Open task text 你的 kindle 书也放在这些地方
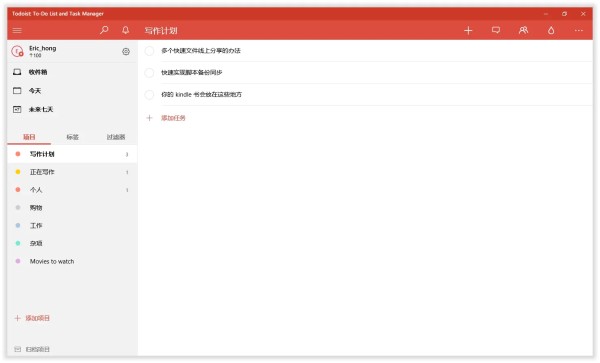Image resolution: width=600 pixels, height=363 pixels. coord(201,94)
